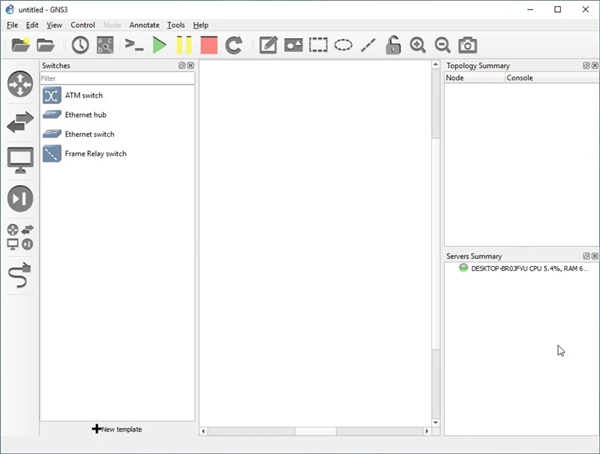Close the Servers Summary panel
The height and width of the screenshot is (454, 600).
pyautogui.click(x=595, y=256)
